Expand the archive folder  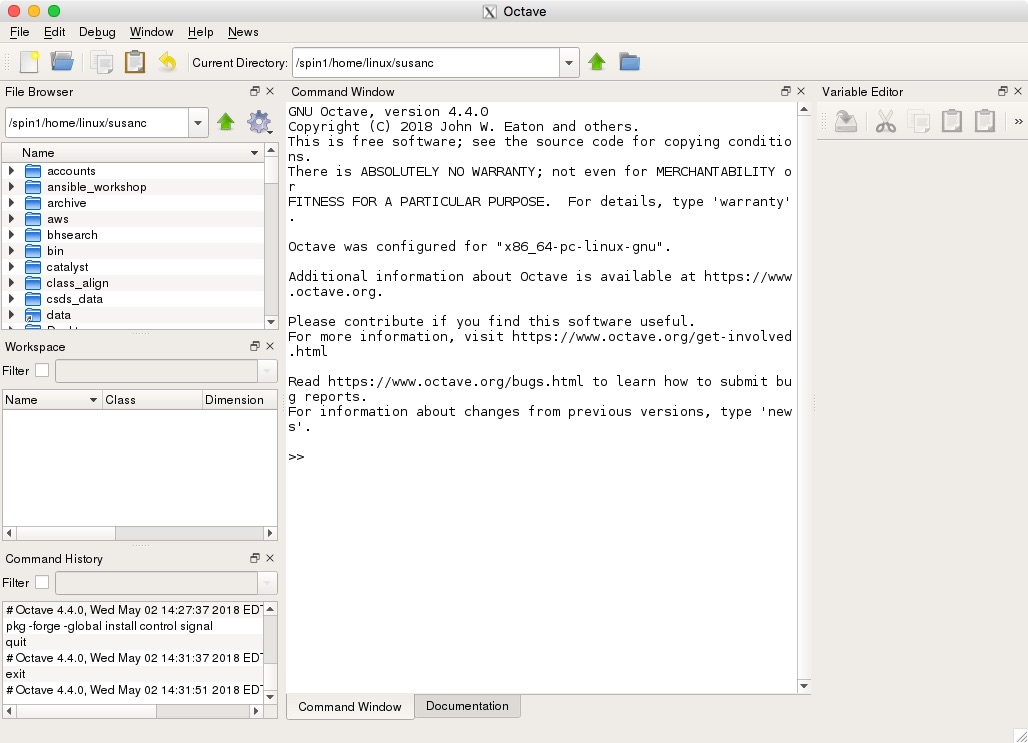11,203
